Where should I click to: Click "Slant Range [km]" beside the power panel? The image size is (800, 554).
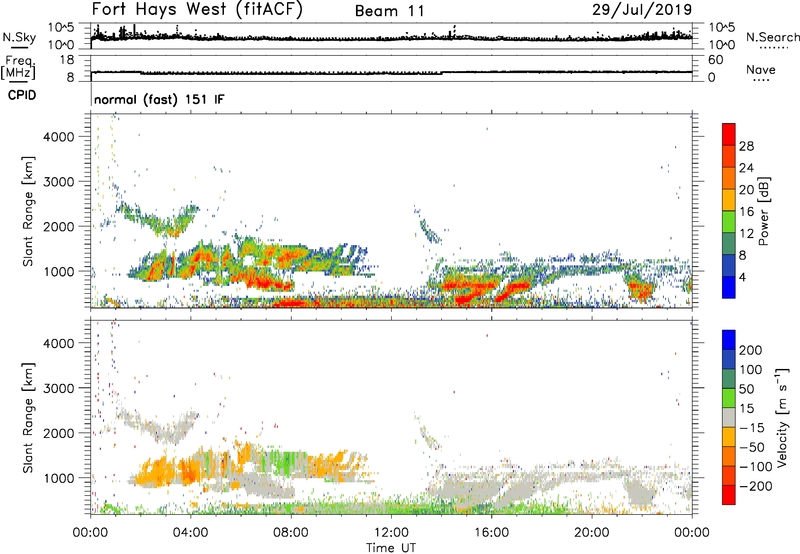coord(28,211)
